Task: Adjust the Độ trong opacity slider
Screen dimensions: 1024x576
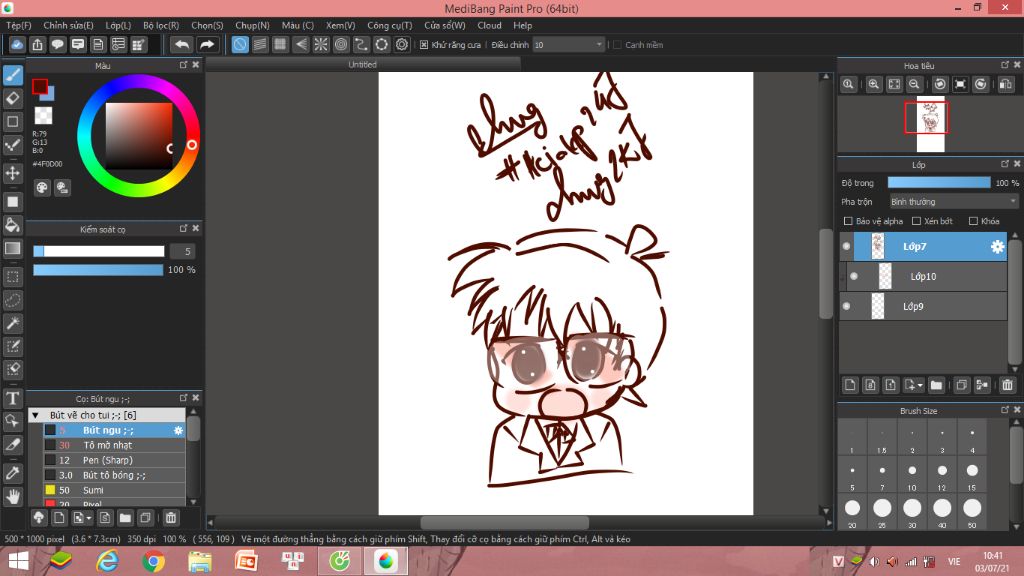Action: [938, 183]
